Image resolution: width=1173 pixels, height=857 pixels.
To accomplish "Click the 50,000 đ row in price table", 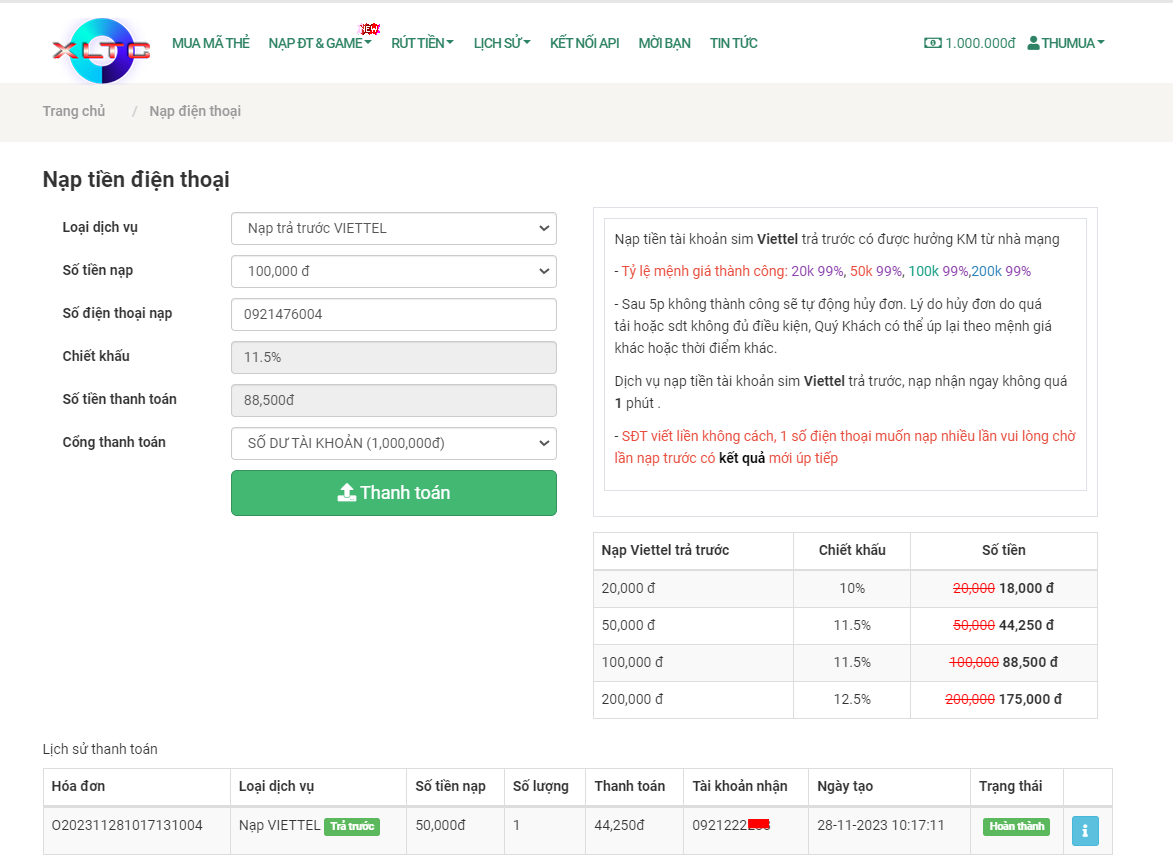I will click(x=845, y=626).
